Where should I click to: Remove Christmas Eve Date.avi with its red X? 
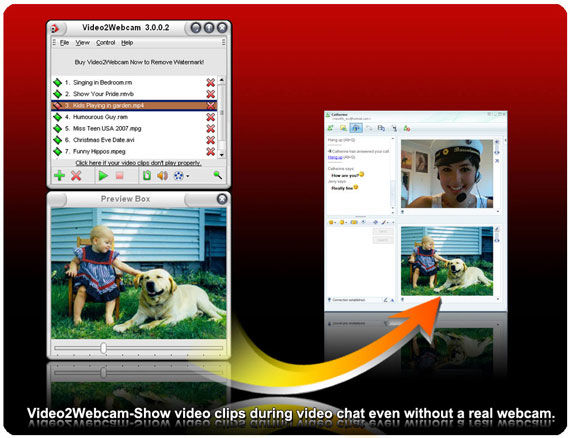(210, 140)
